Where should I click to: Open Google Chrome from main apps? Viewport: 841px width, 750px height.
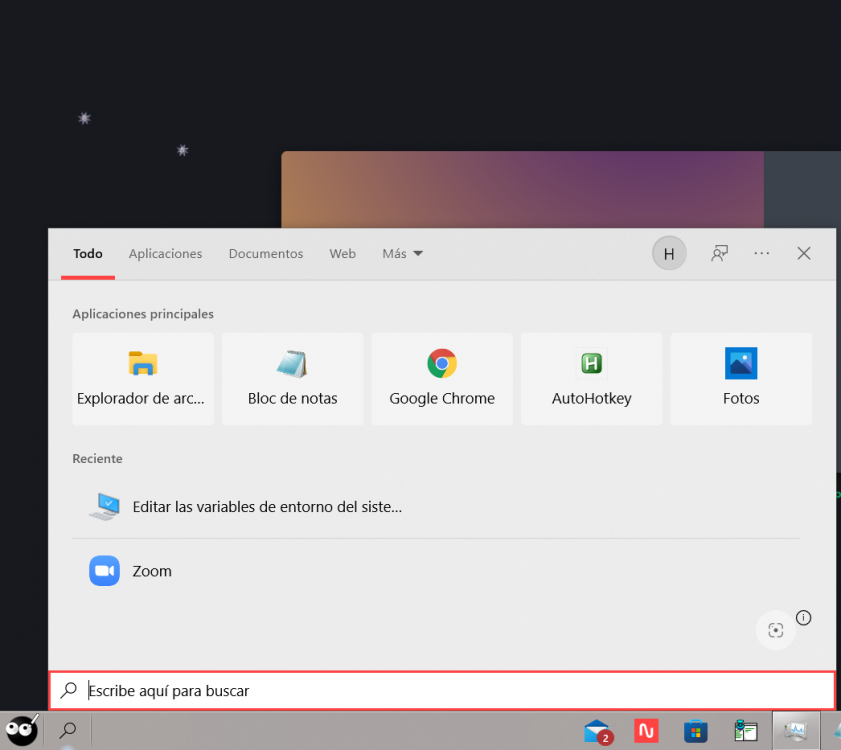442,379
